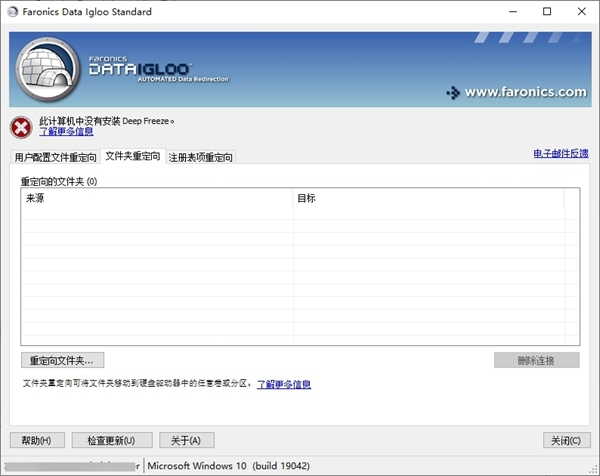
Task: Close the window with the X icon
Action: (x=582, y=12)
